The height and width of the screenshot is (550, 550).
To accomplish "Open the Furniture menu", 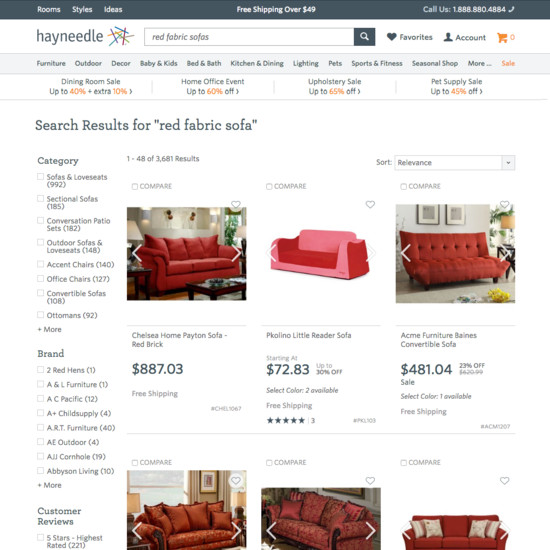I will [51, 63].
